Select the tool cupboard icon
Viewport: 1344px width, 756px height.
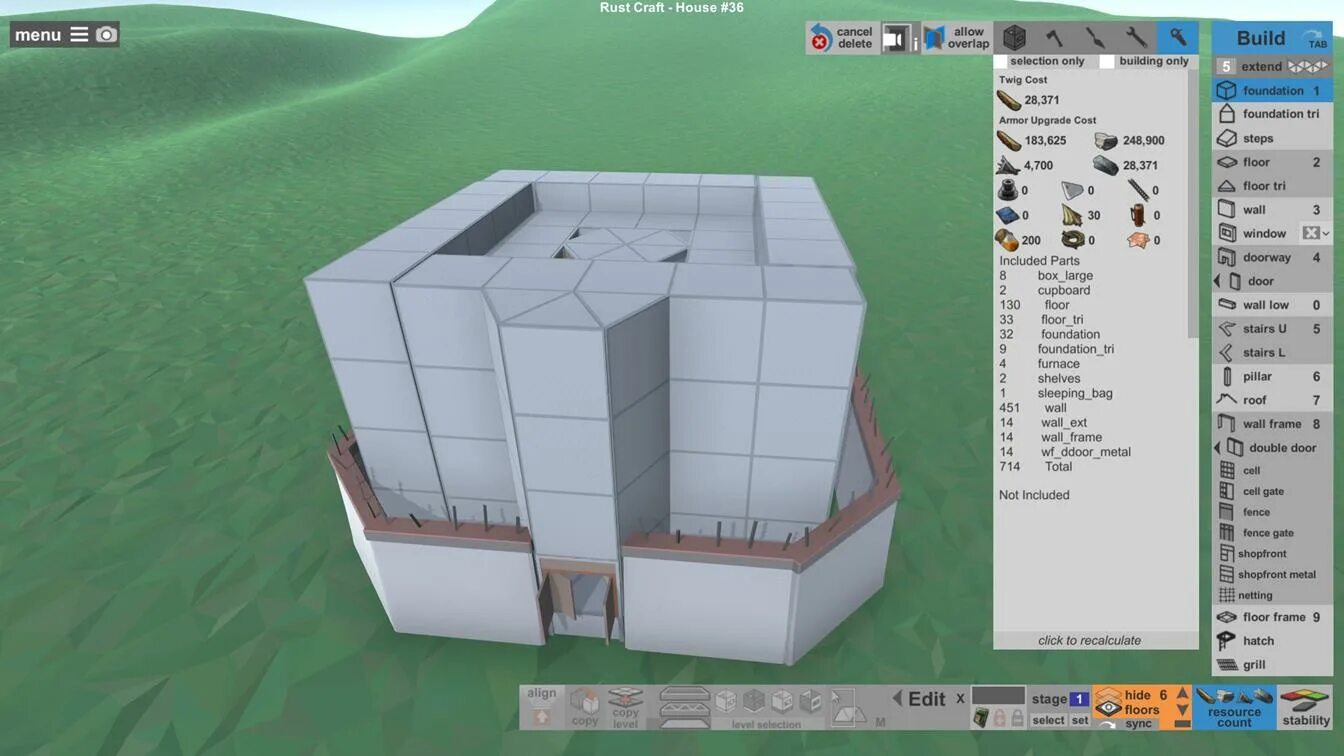click(x=1015, y=38)
